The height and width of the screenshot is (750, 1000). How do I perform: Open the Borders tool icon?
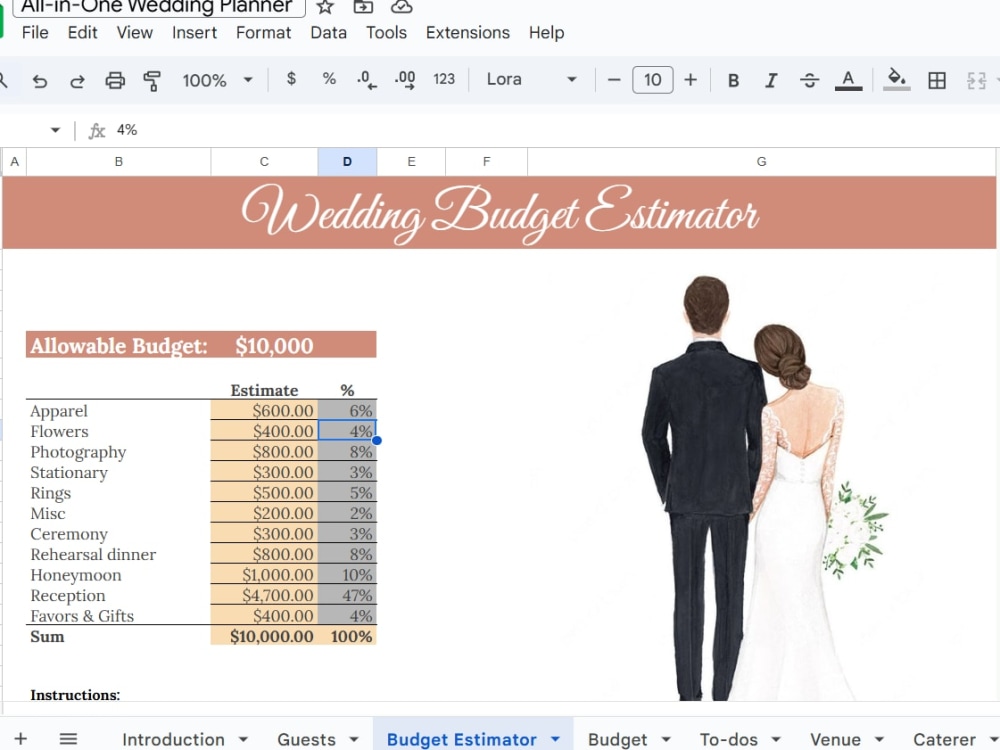click(x=937, y=80)
